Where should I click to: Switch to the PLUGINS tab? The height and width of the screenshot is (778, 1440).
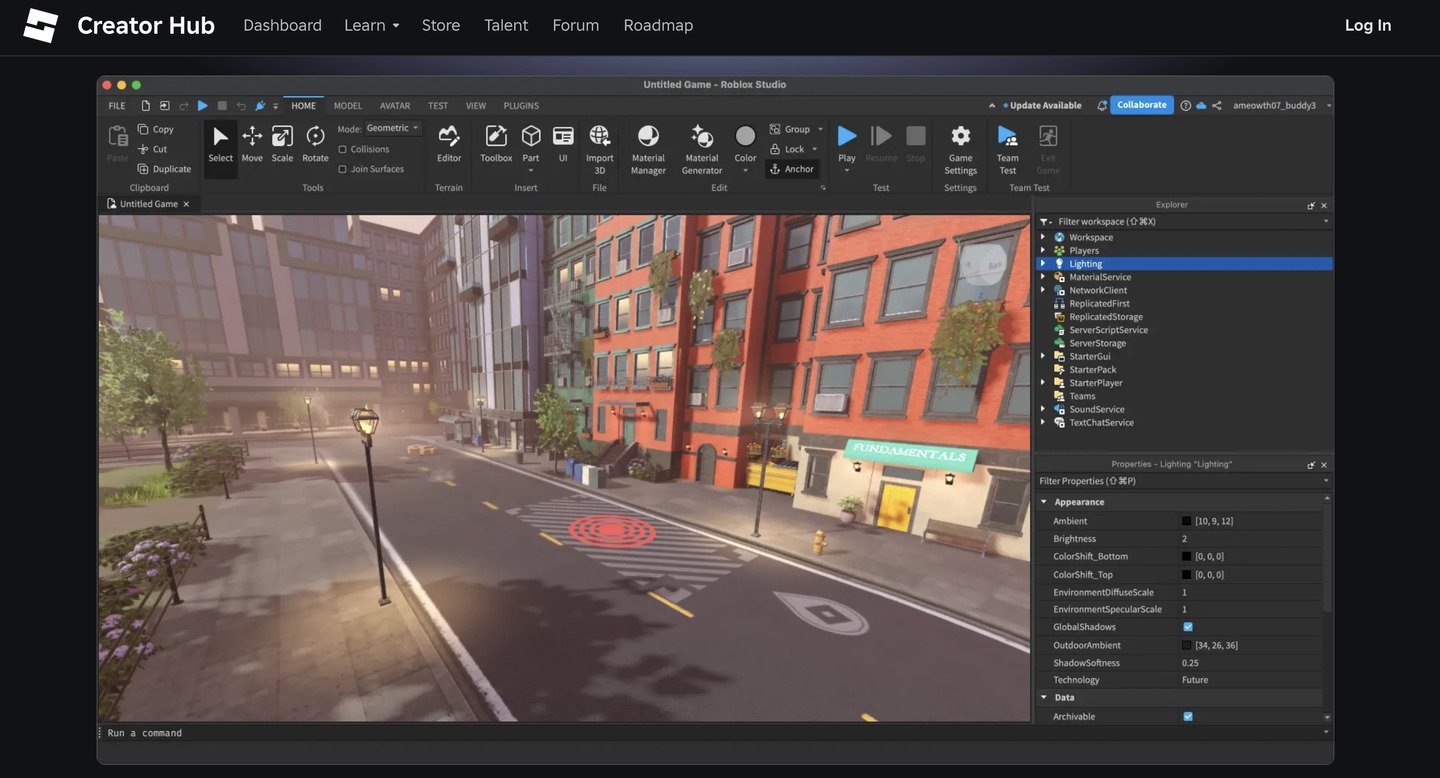point(521,106)
